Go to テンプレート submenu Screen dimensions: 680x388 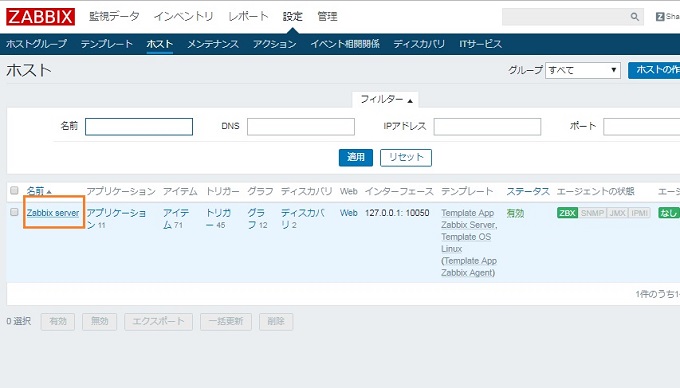[x=107, y=44]
